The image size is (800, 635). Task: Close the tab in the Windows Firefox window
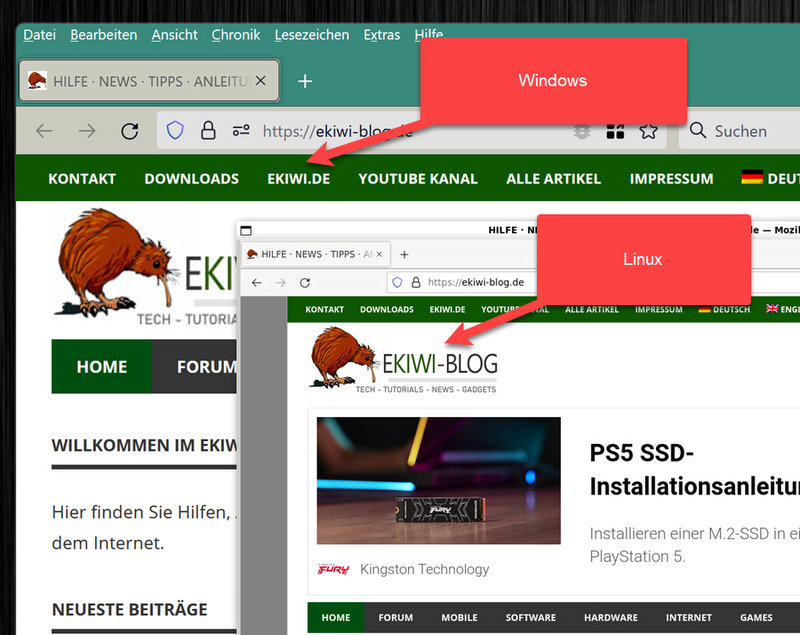[x=261, y=81]
